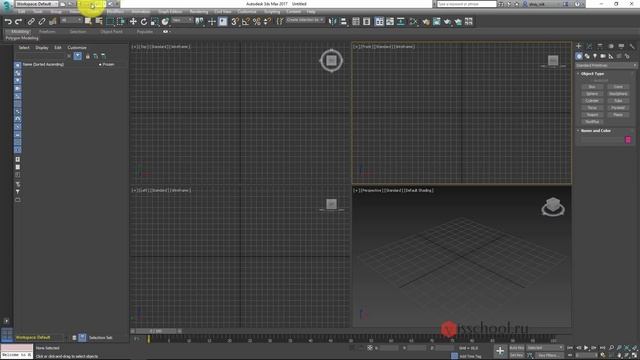This screenshot has height=360, width=640.
Task: Click the Sphere primitive button
Action: coord(592,94)
